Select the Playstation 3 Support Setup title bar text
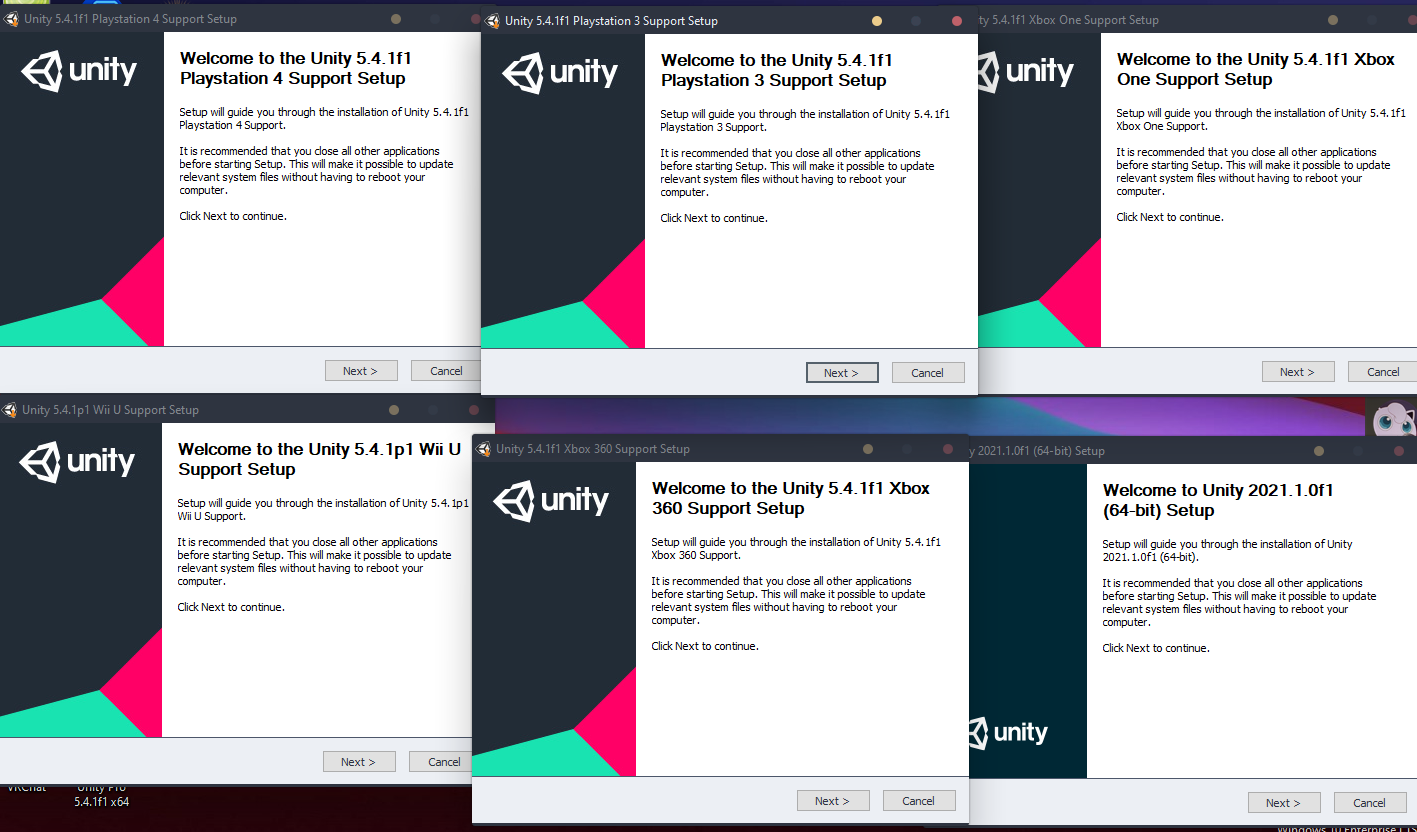Viewport: 1417px width, 832px height. (612, 21)
